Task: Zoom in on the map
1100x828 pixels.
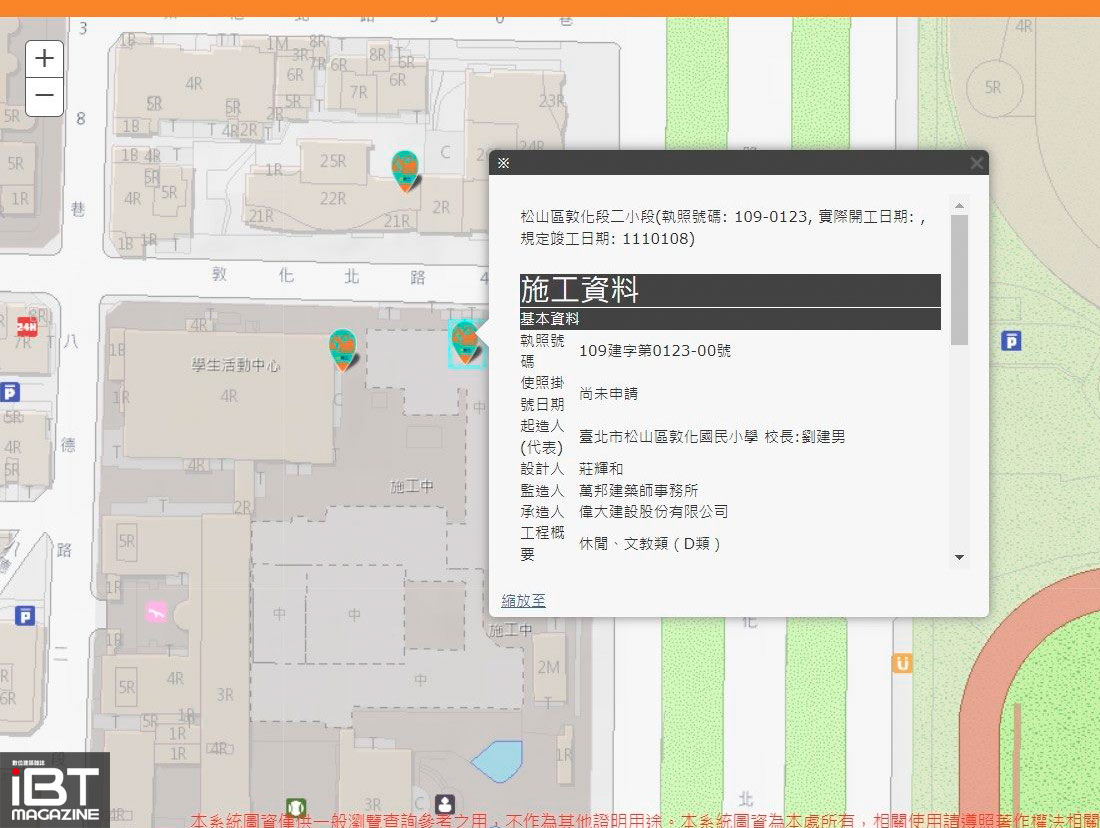Action: click(44, 59)
